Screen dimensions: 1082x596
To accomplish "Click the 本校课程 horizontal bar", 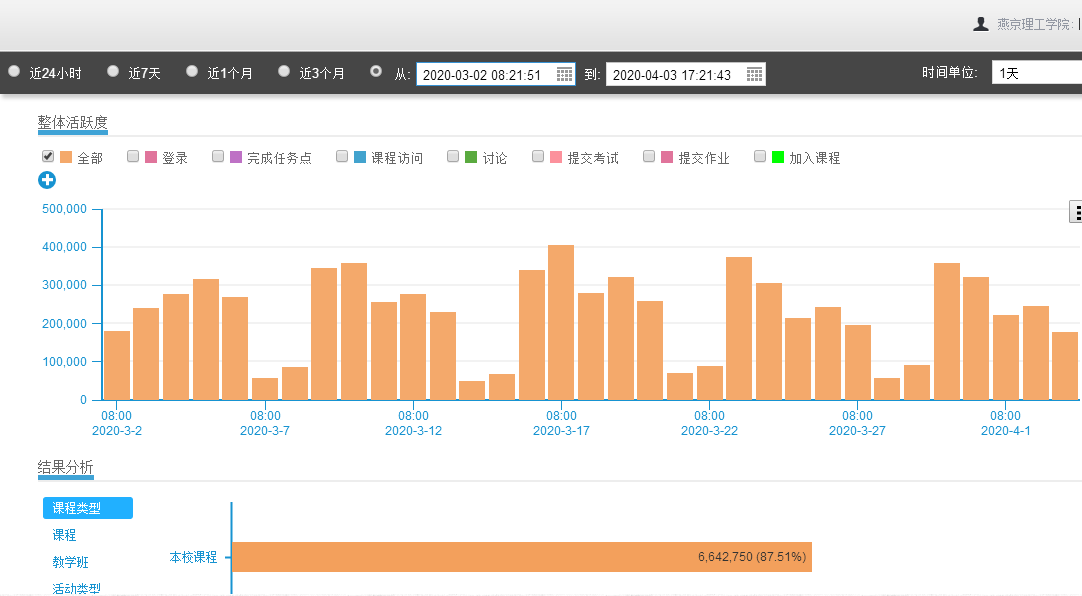I will [x=520, y=557].
